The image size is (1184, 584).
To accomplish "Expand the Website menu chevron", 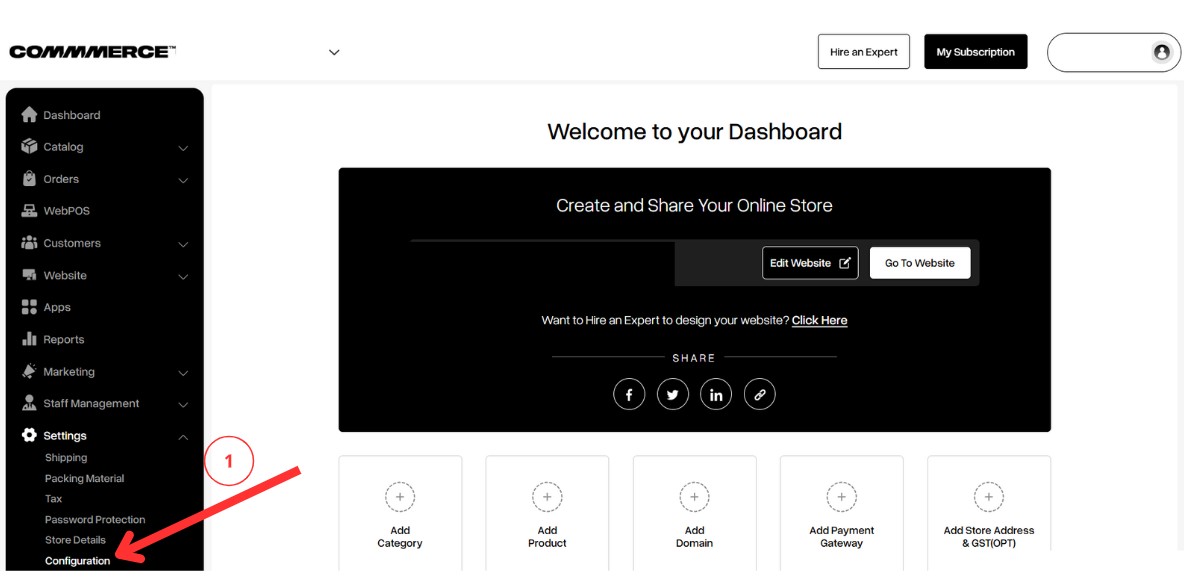I will pyautogui.click(x=183, y=277).
